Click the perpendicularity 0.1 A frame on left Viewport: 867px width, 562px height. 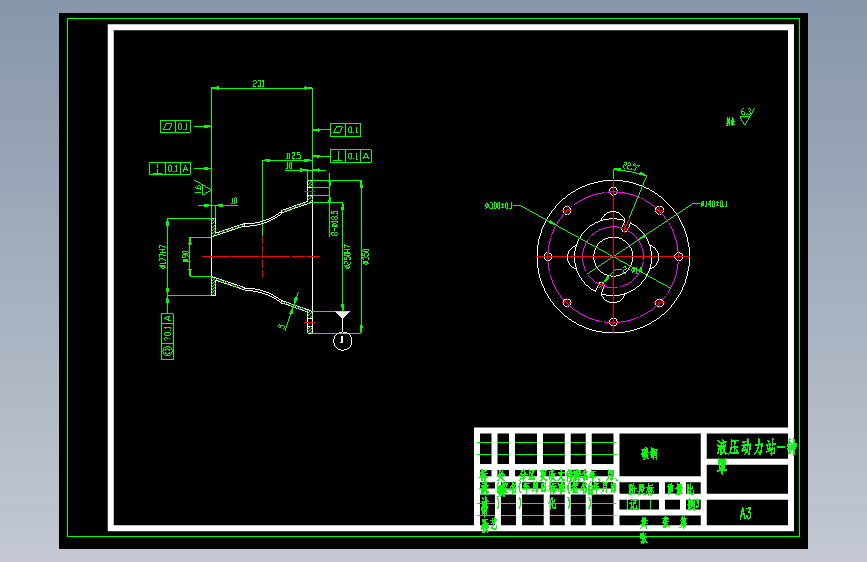pyautogui.click(x=170, y=168)
